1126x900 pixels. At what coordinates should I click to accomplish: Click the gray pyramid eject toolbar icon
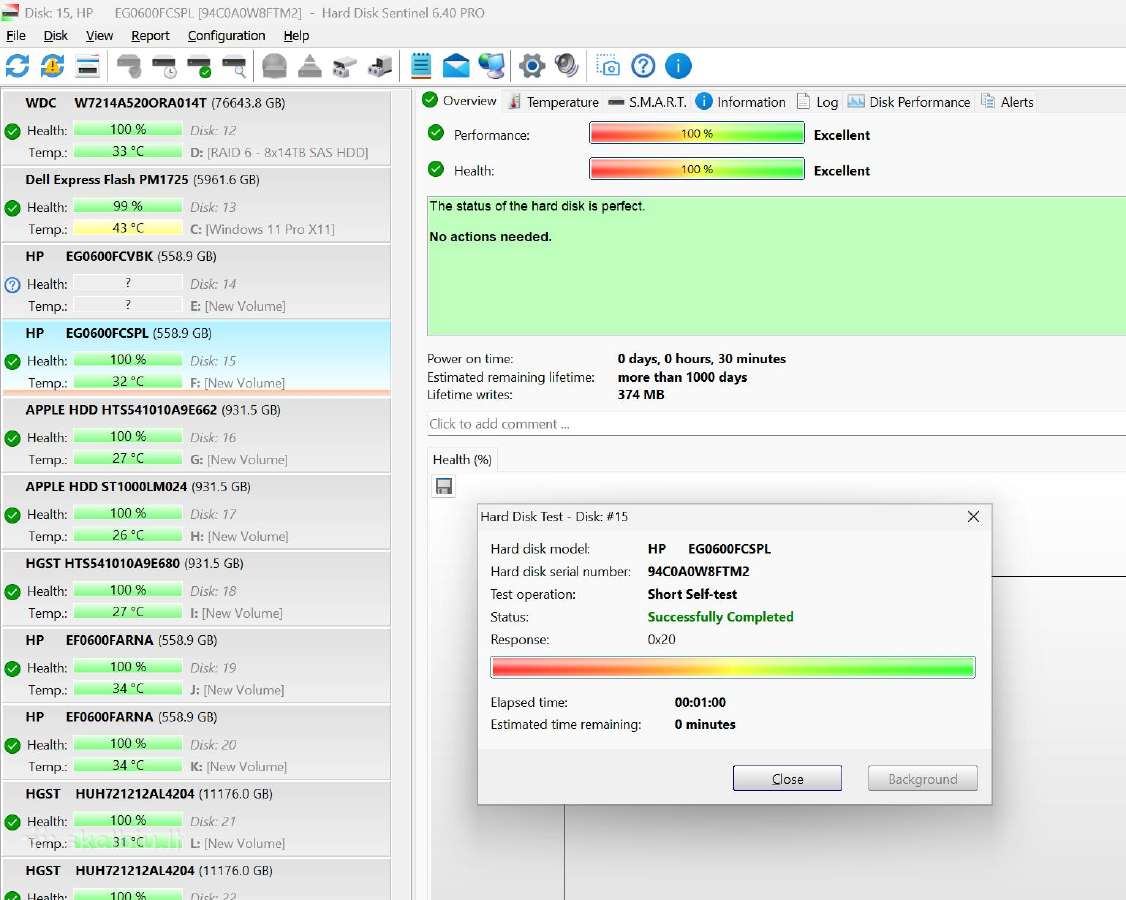point(310,66)
